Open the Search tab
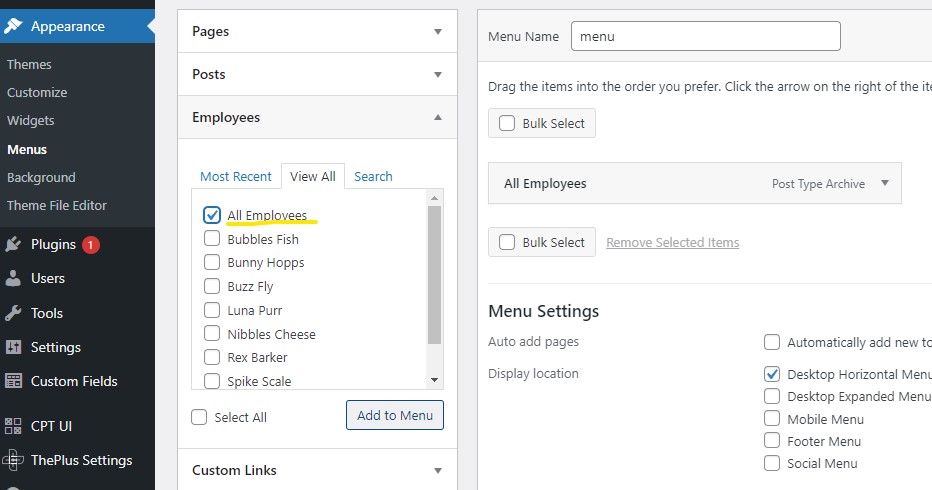 click(373, 177)
